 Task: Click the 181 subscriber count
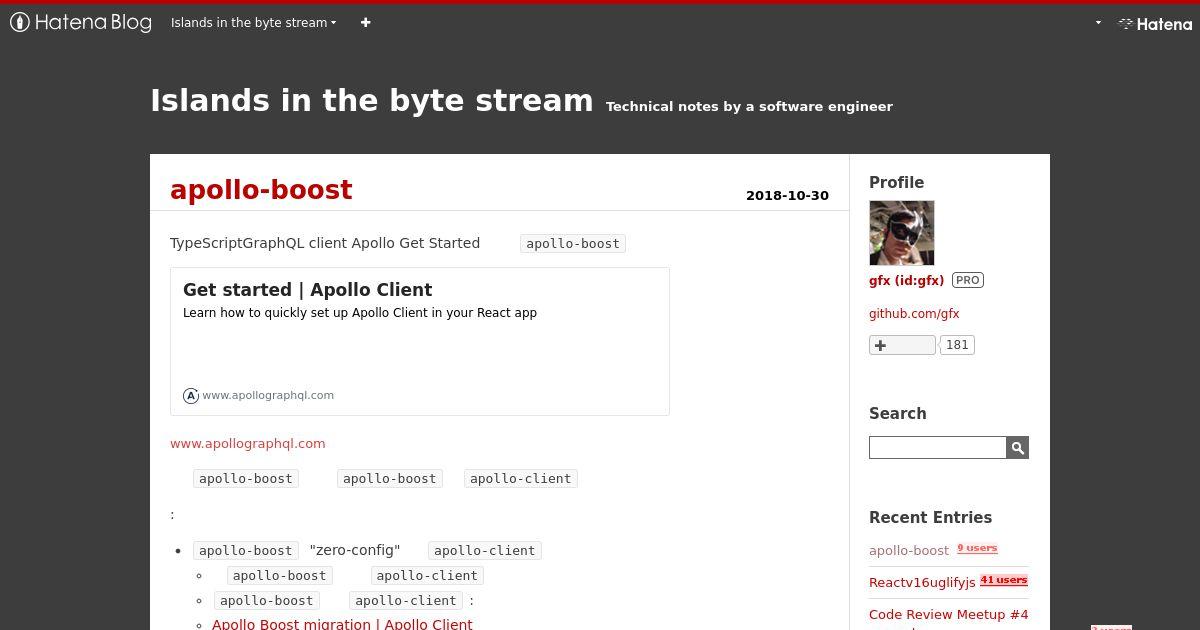click(957, 345)
